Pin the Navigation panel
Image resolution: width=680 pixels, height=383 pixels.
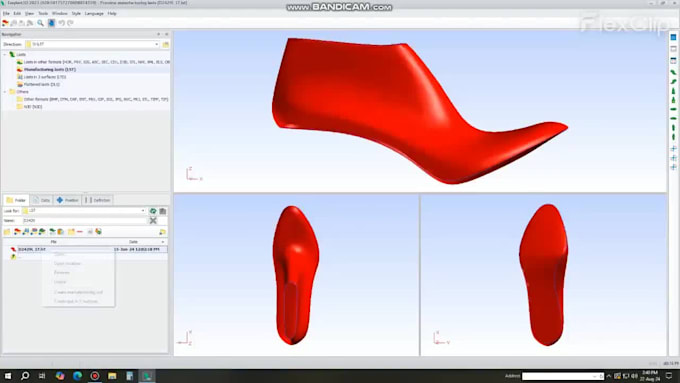pyautogui.click(x=158, y=34)
